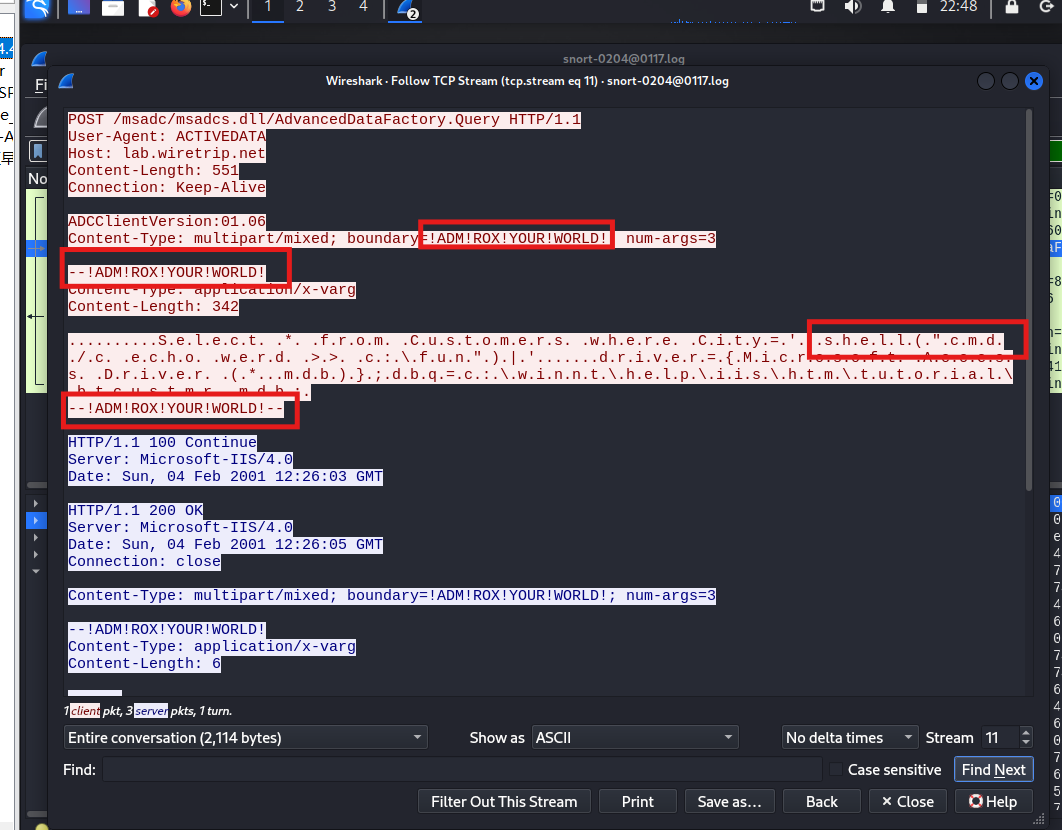Image resolution: width=1062 pixels, height=830 pixels.
Task: Click Filter Out This Stream button
Action: pos(504,802)
